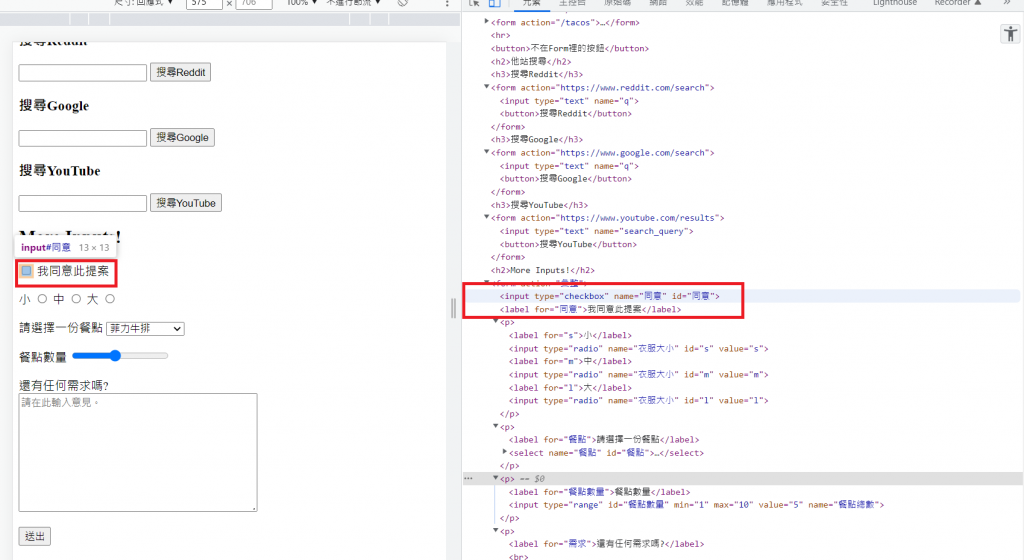
Task: Adjust the 餐點數量 range slider
Action: (120, 356)
